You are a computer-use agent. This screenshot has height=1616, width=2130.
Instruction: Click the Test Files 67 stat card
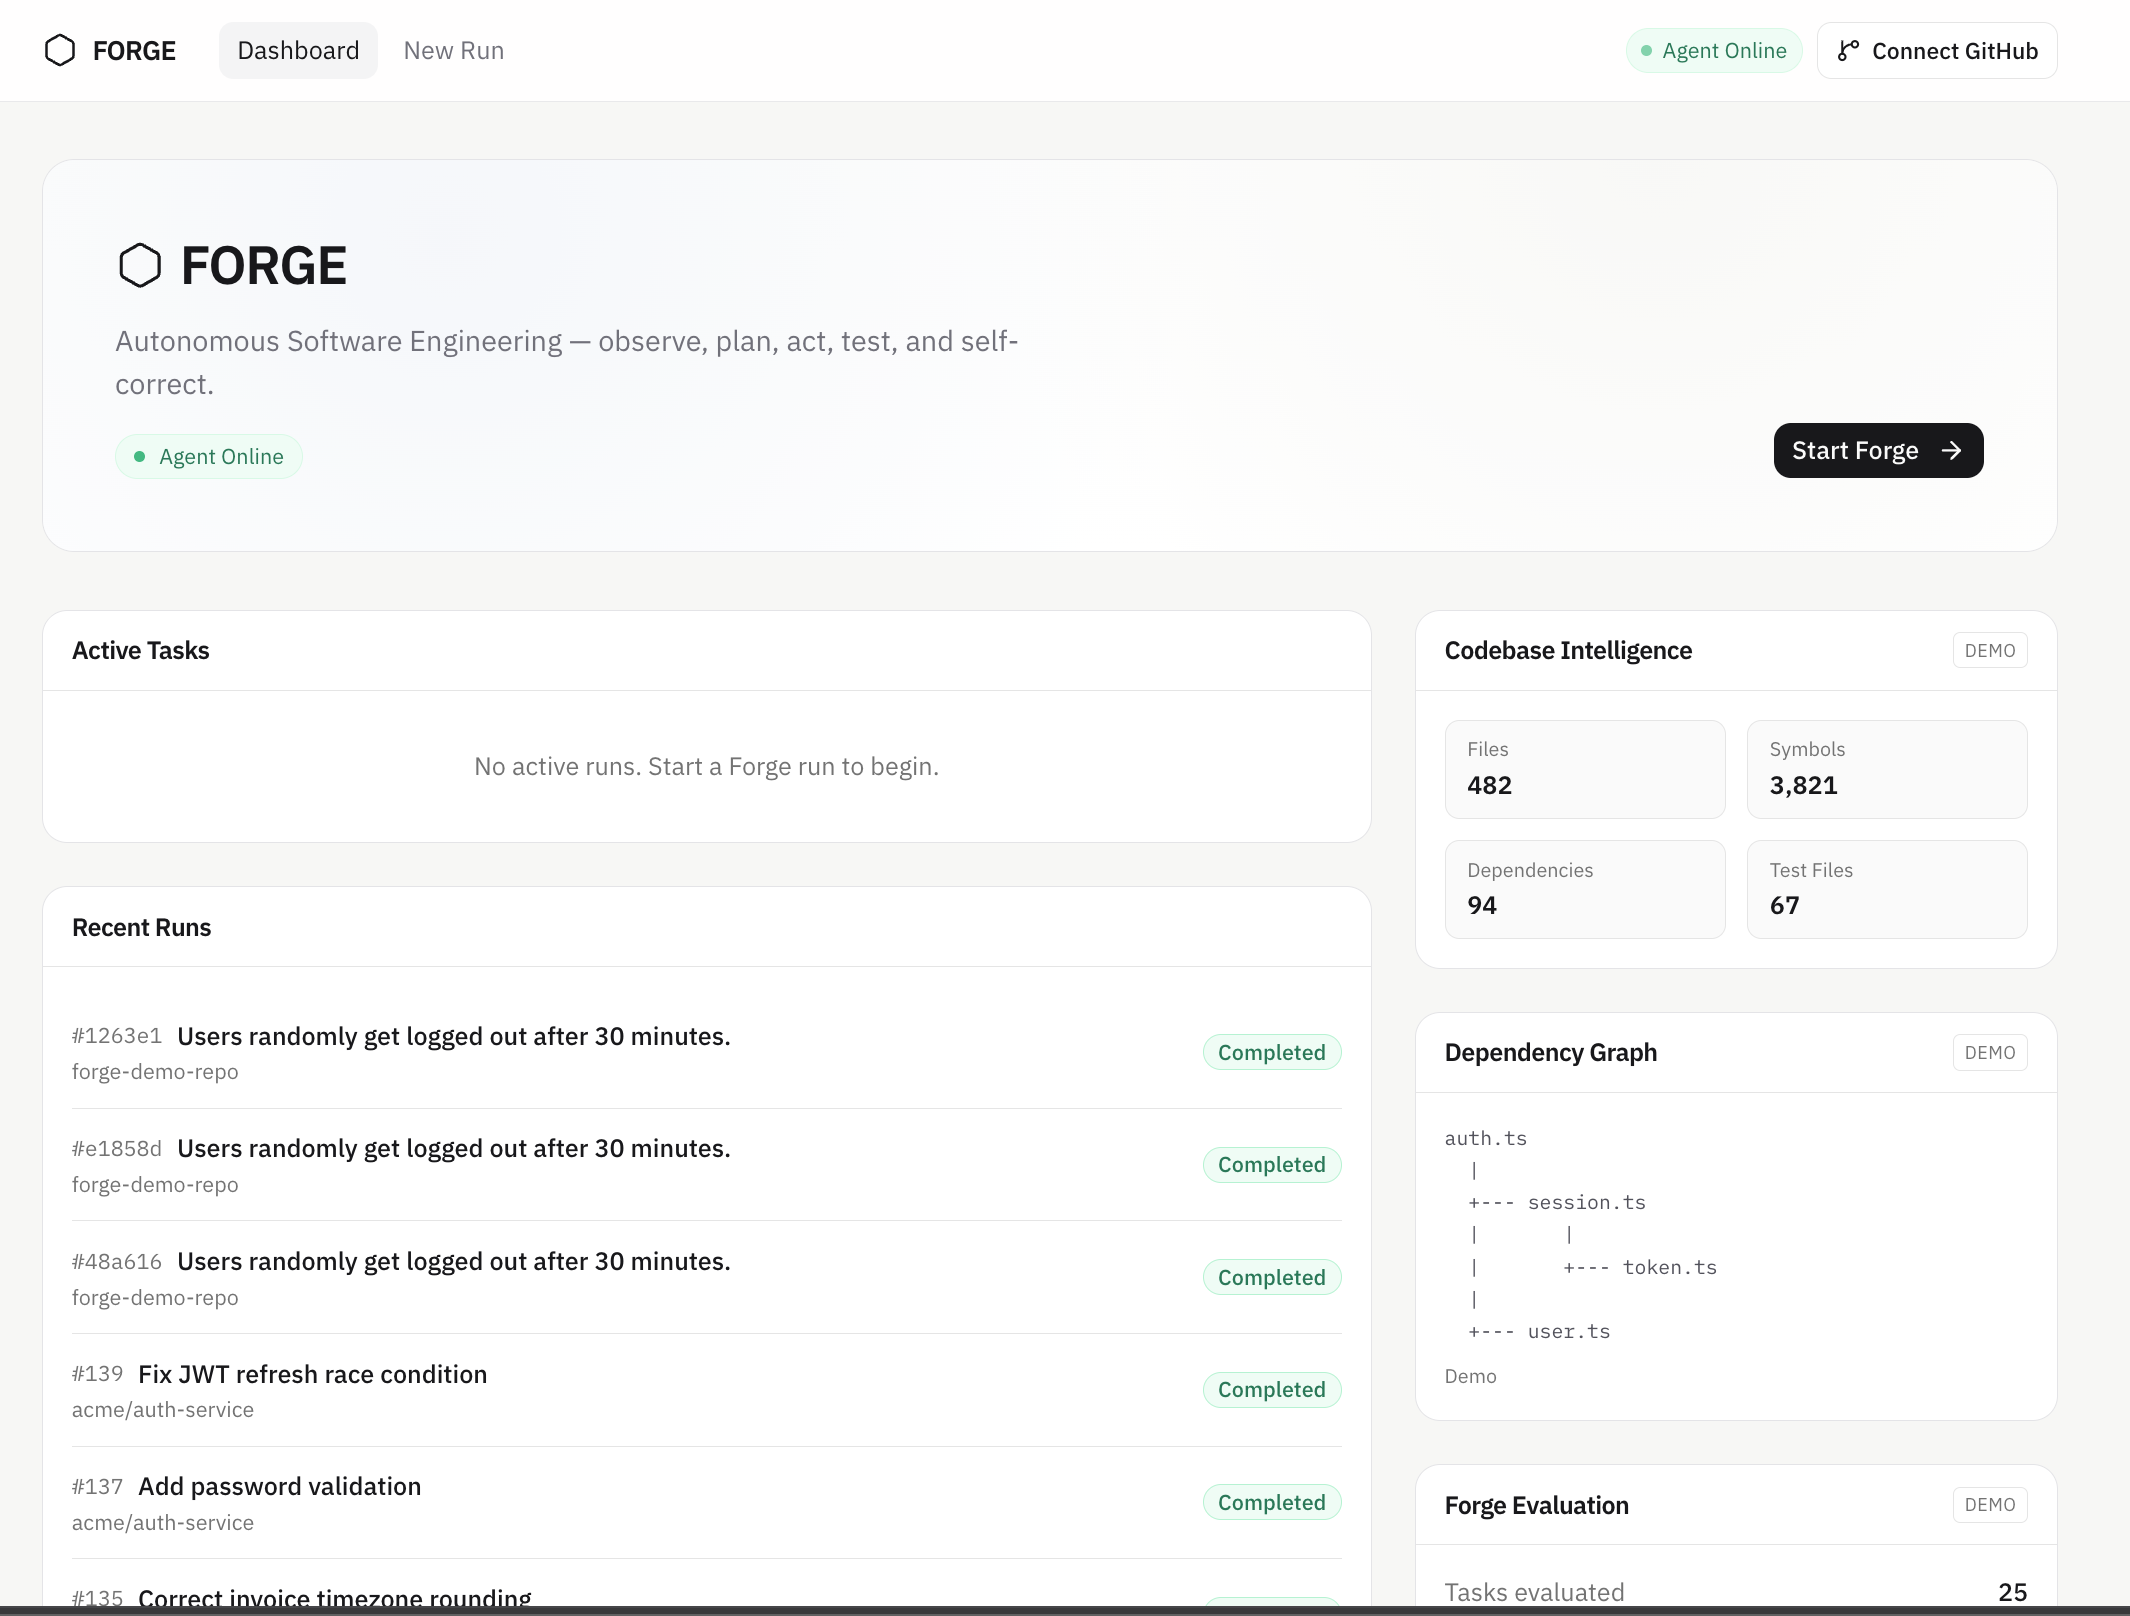1887,889
